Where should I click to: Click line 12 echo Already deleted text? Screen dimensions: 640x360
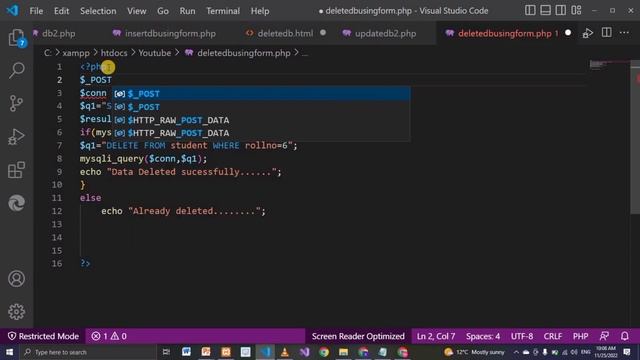pyautogui.click(x=183, y=211)
